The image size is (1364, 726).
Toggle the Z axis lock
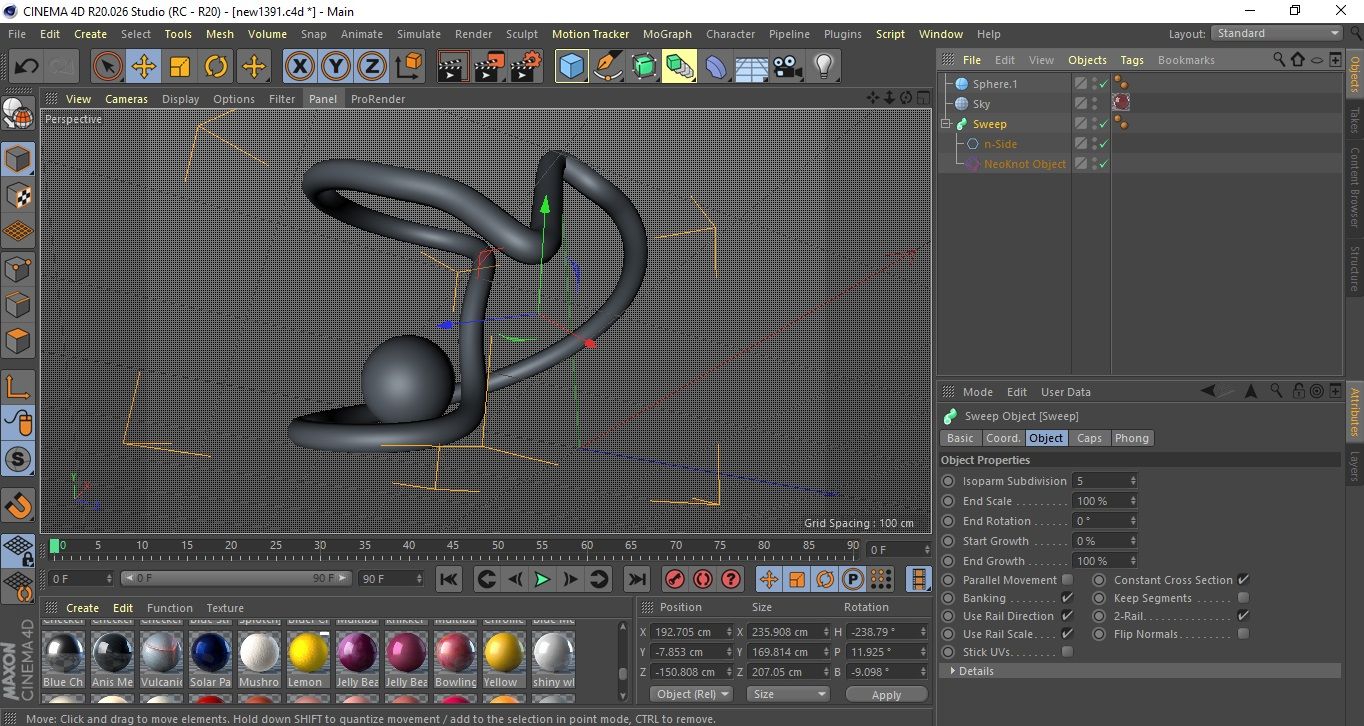(372, 67)
